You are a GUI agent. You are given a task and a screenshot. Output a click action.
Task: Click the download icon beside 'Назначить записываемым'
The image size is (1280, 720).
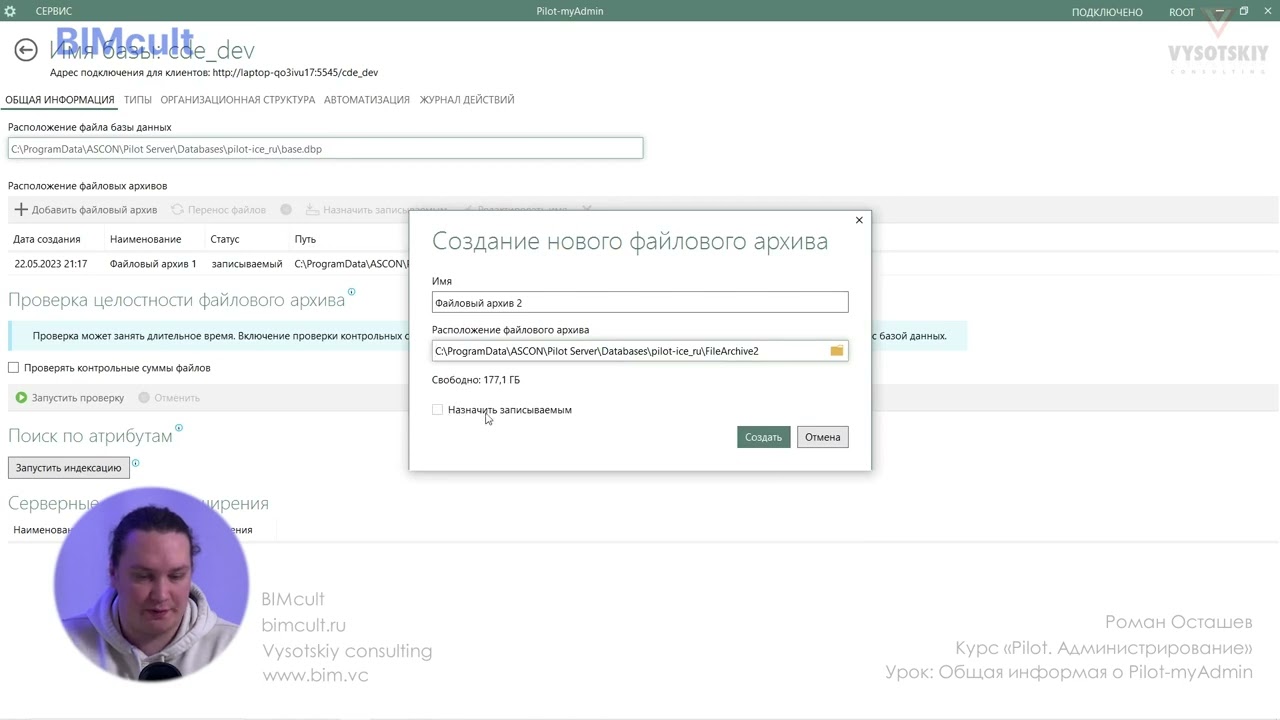(312, 210)
